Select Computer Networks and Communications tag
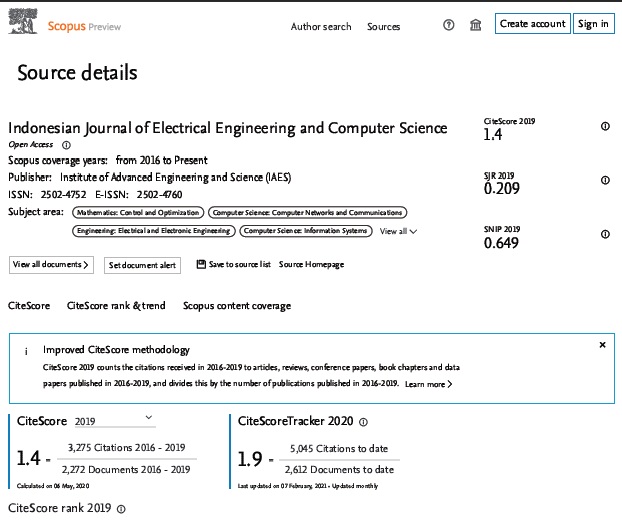This screenshot has width=622, height=523. click(307, 213)
